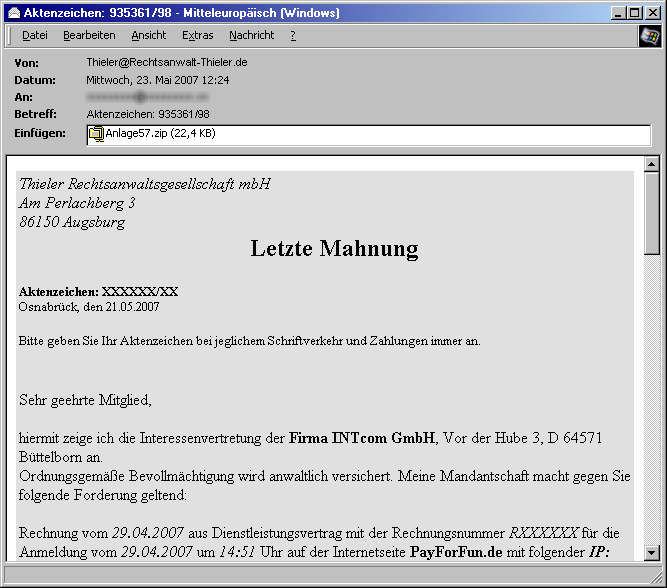
Task: Maximize the message window
Action: pos(634,13)
